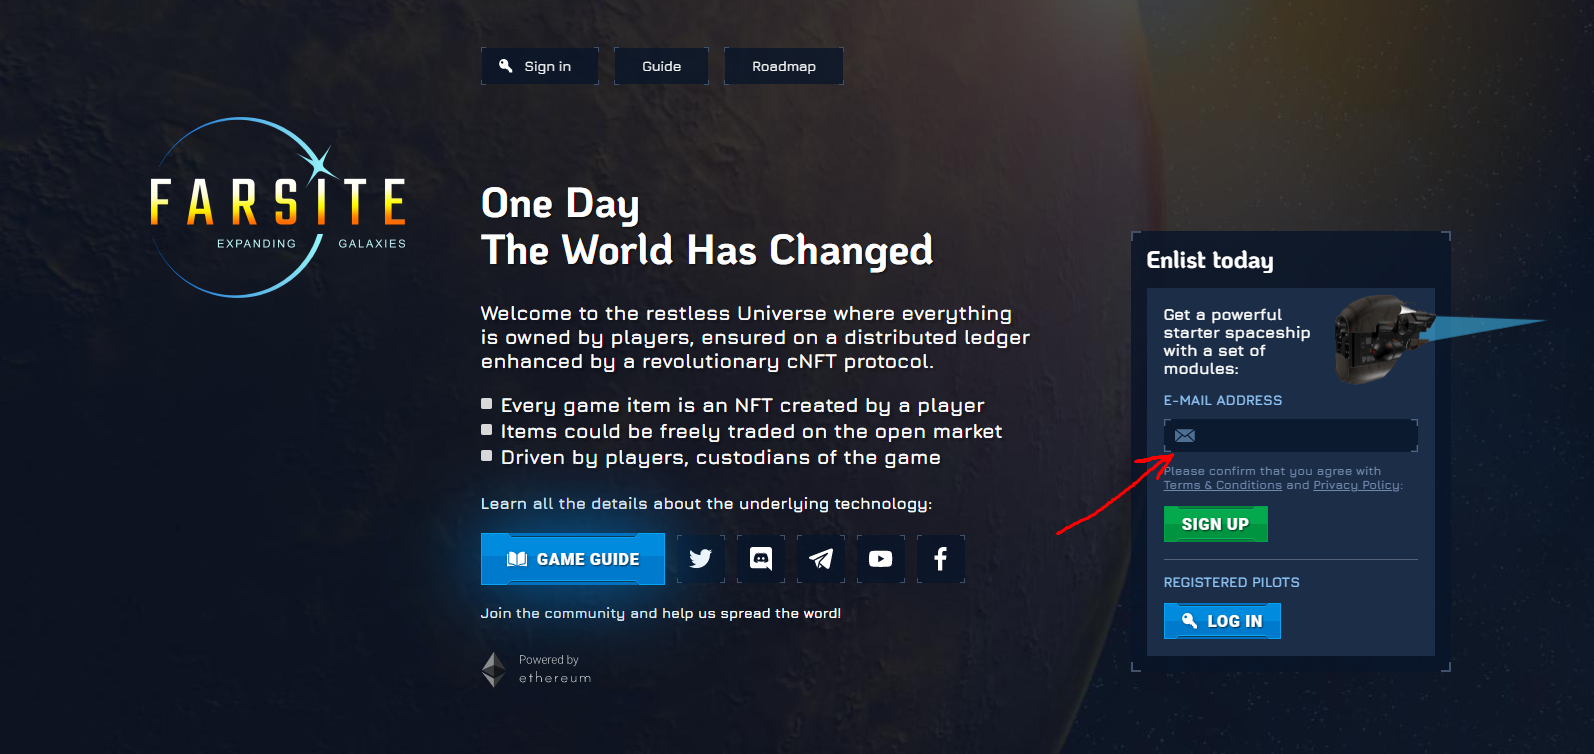Click the blue LOG IN button
Screen dimensions: 1594x754
(x=1222, y=621)
